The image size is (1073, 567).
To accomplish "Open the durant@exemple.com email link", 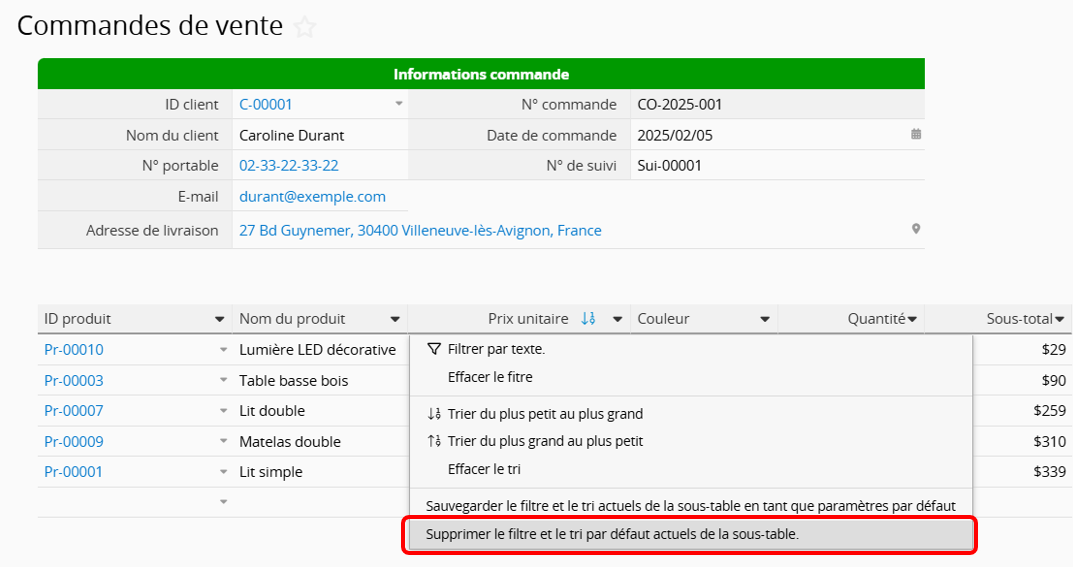I will coord(312,197).
